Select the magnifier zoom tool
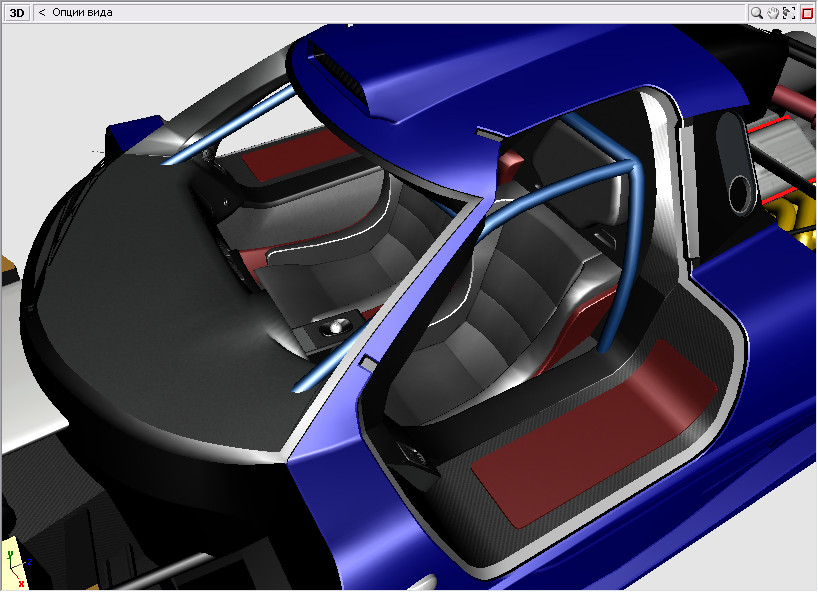This screenshot has width=818, height=592. tap(757, 13)
